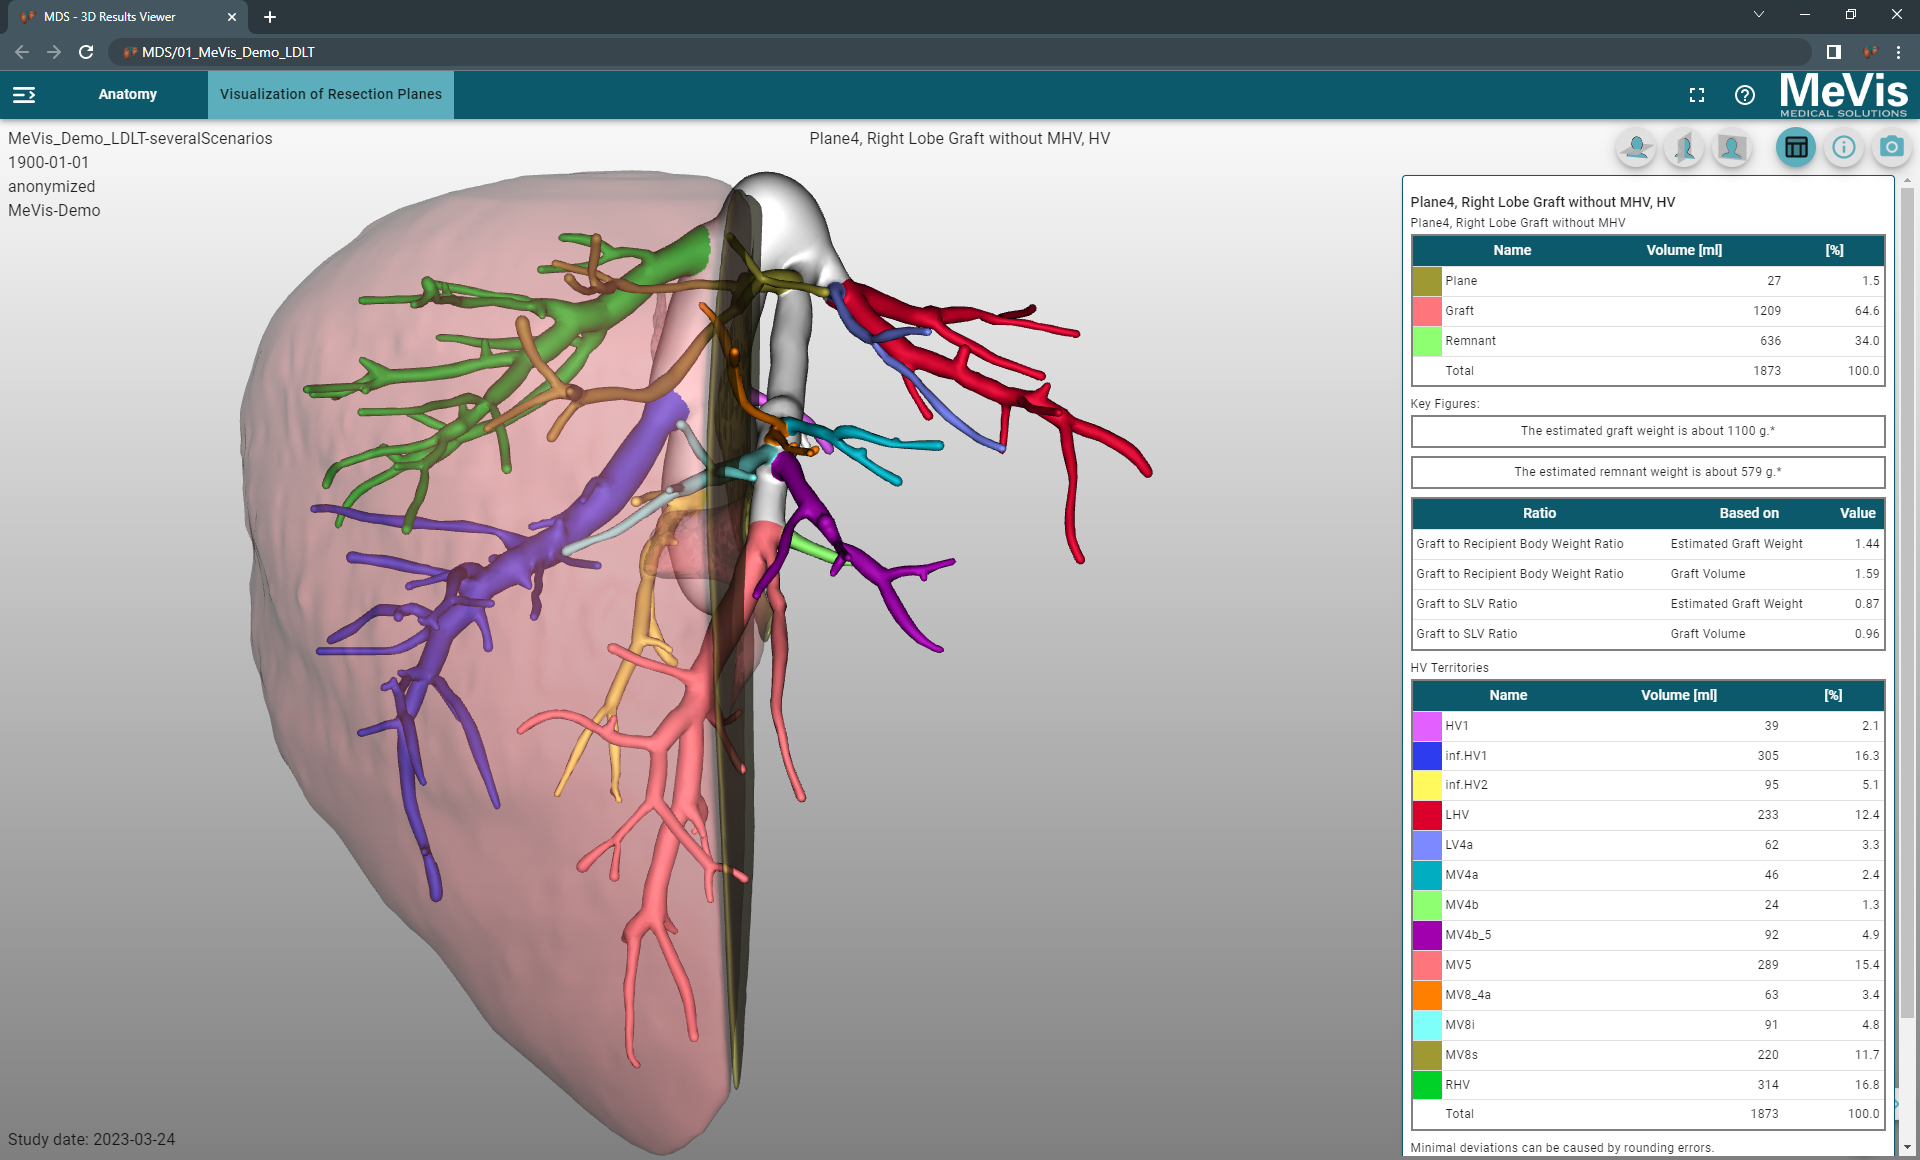The image size is (1920, 1160).
Task: Click the MV4a teal swatch
Action: 1427,875
